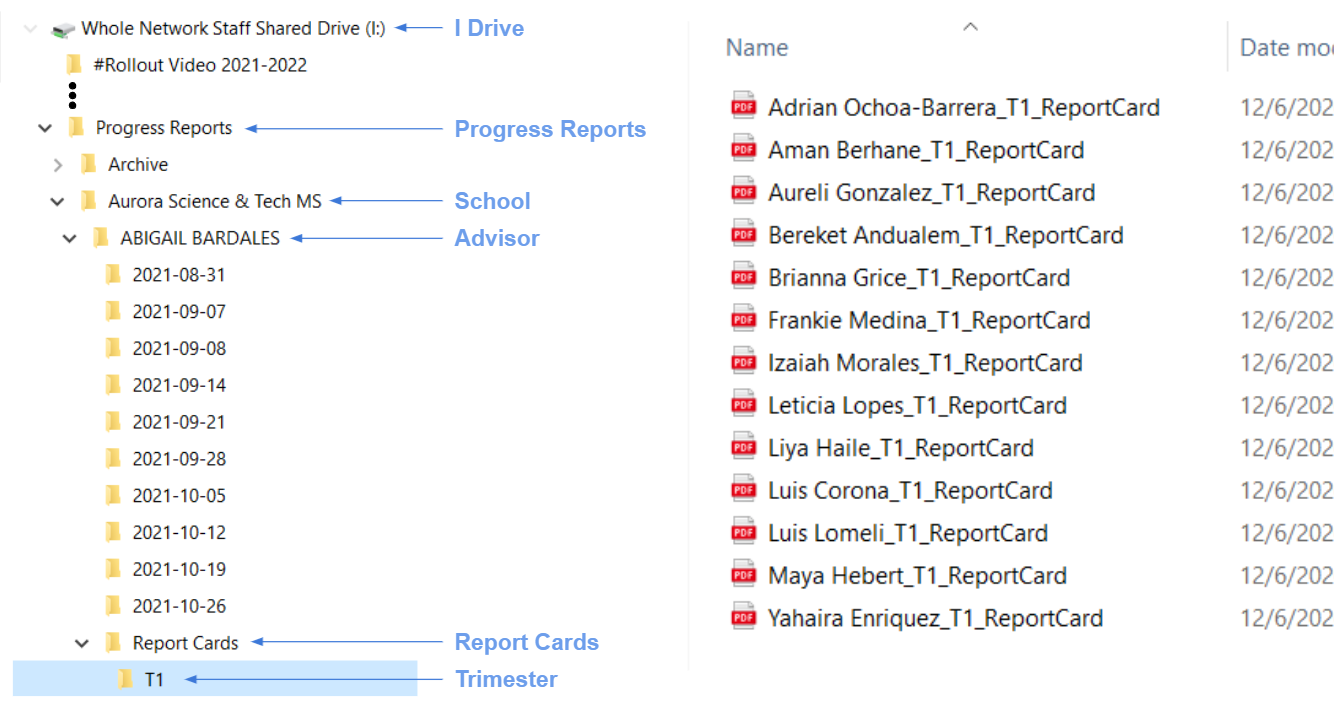Sort by the Date modified column header

[1286, 47]
